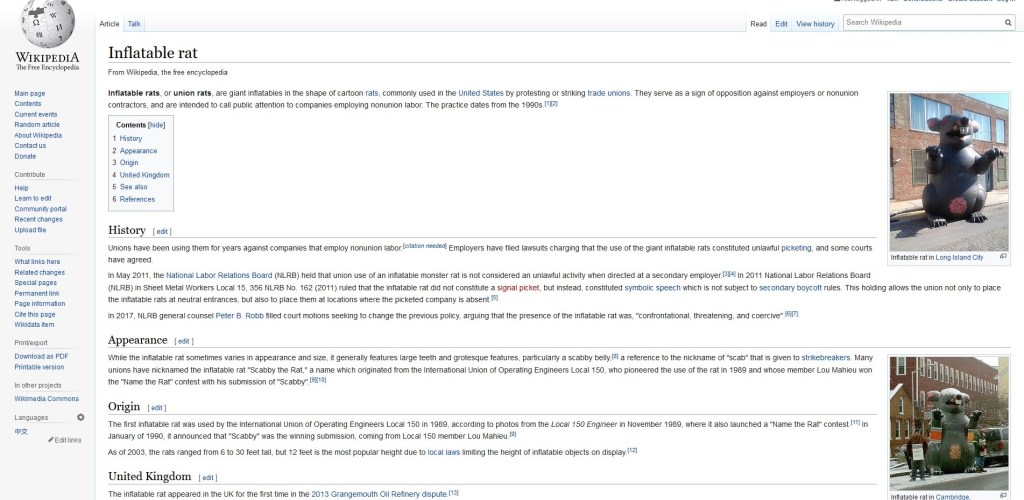Open the trade unions link
Screen dimensions: 1024x500
pyautogui.click(x=608, y=93)
